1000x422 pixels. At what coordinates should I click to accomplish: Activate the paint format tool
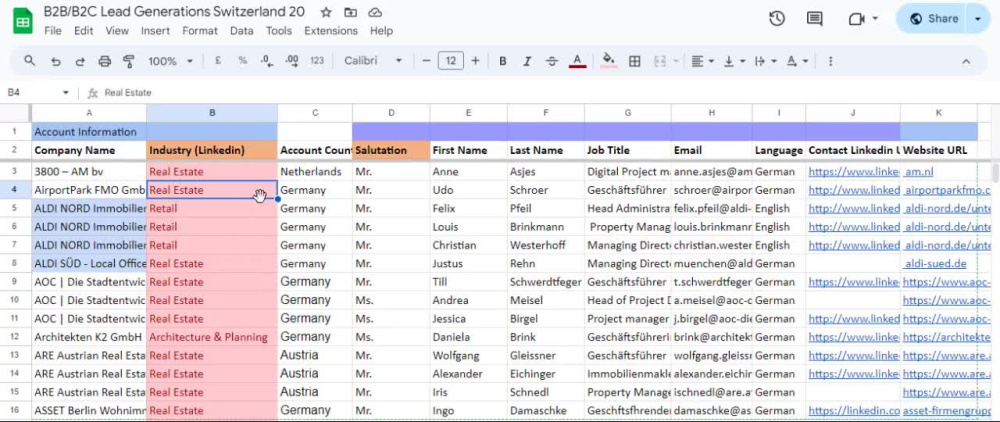129,61
